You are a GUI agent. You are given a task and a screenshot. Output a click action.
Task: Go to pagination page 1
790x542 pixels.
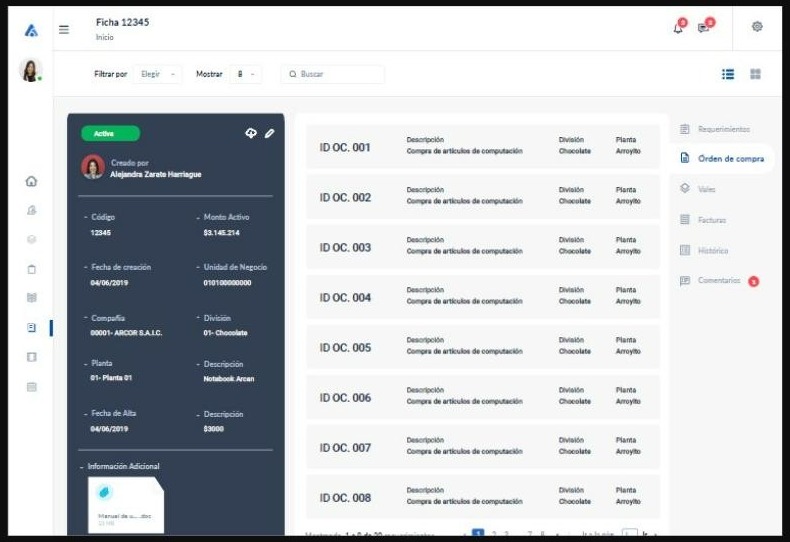478,533
